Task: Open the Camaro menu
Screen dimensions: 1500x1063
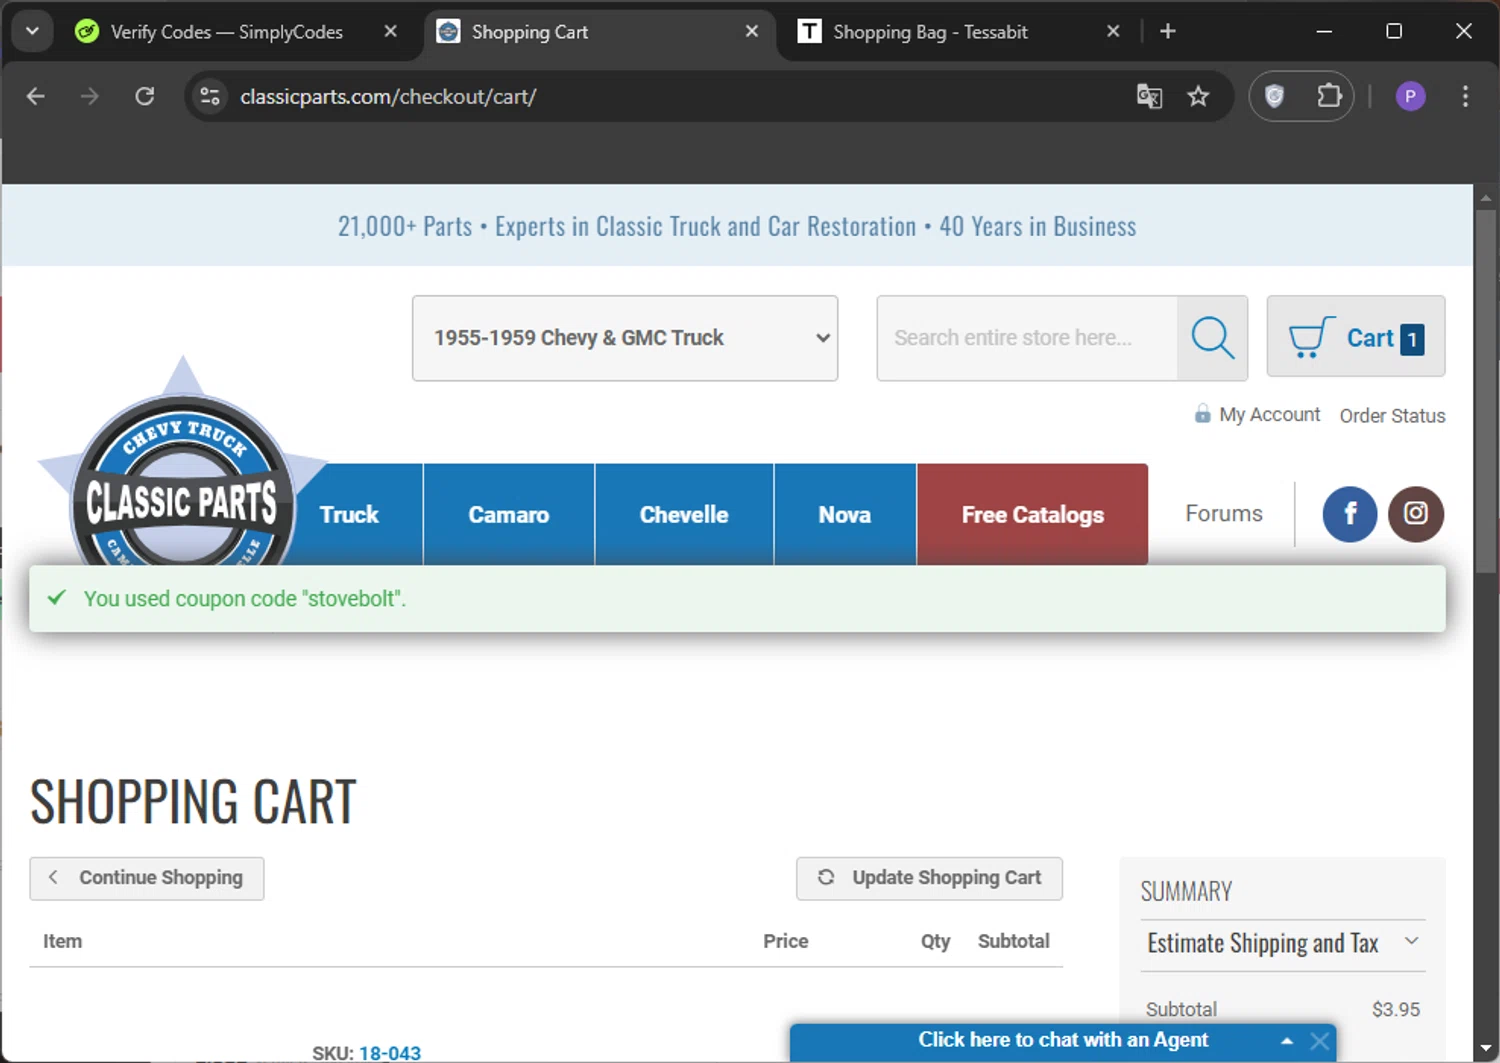Action: 509,515
